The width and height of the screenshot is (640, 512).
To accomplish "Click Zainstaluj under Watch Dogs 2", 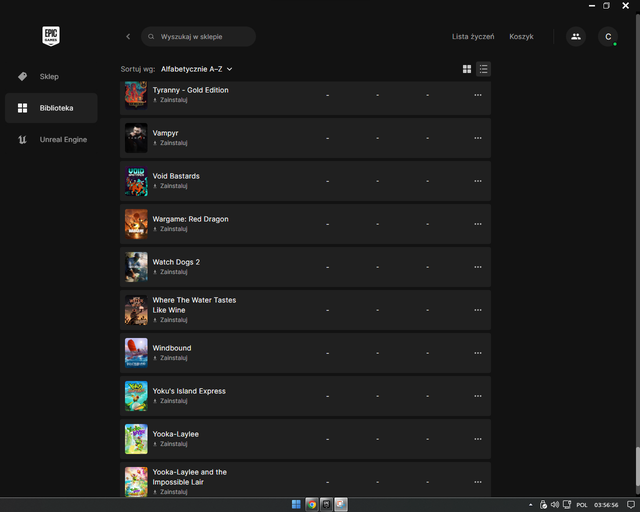I will click(170, 272).
